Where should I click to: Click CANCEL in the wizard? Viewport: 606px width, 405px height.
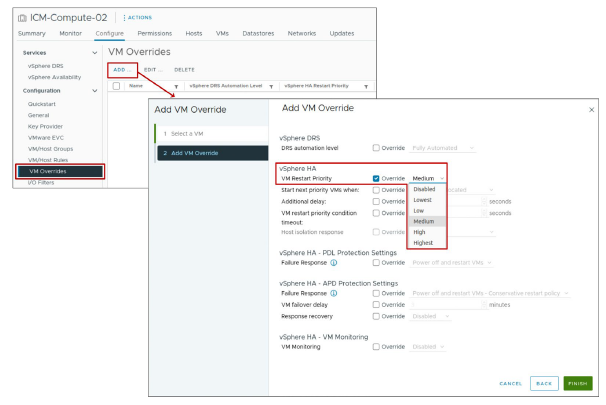point(511,383)
